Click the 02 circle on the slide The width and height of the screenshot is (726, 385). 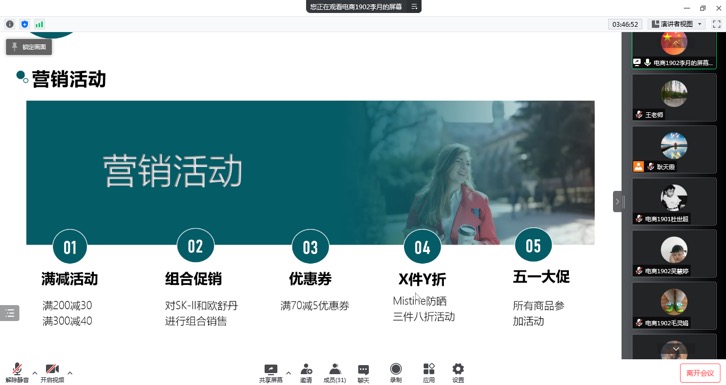195,246
